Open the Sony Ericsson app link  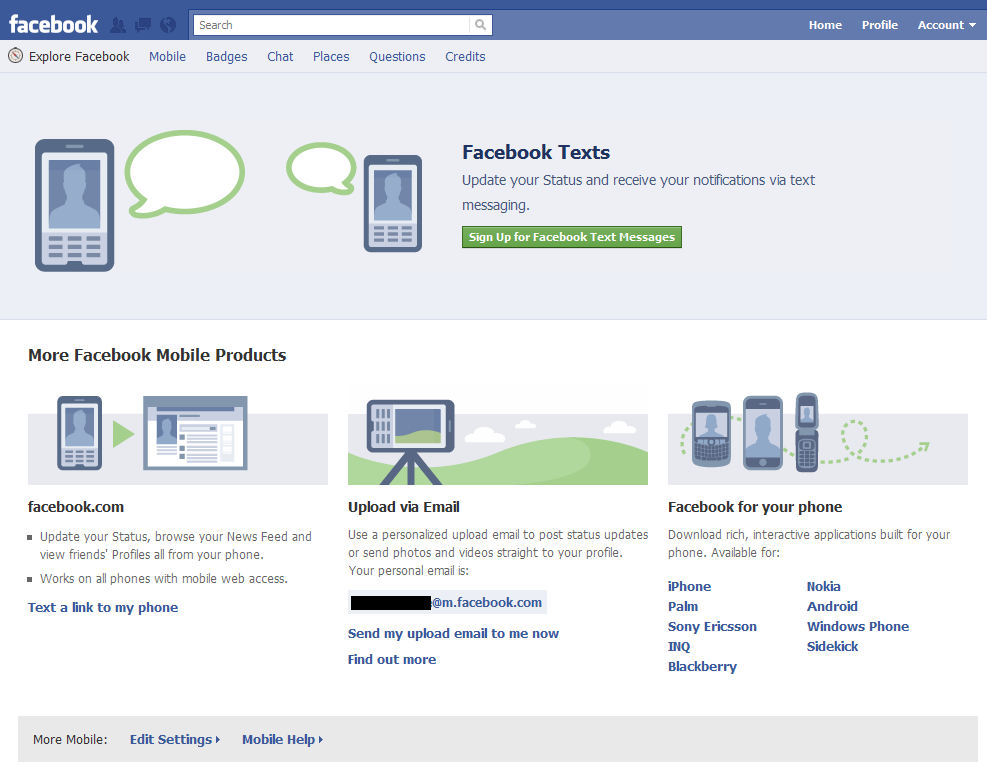[712, 626]
